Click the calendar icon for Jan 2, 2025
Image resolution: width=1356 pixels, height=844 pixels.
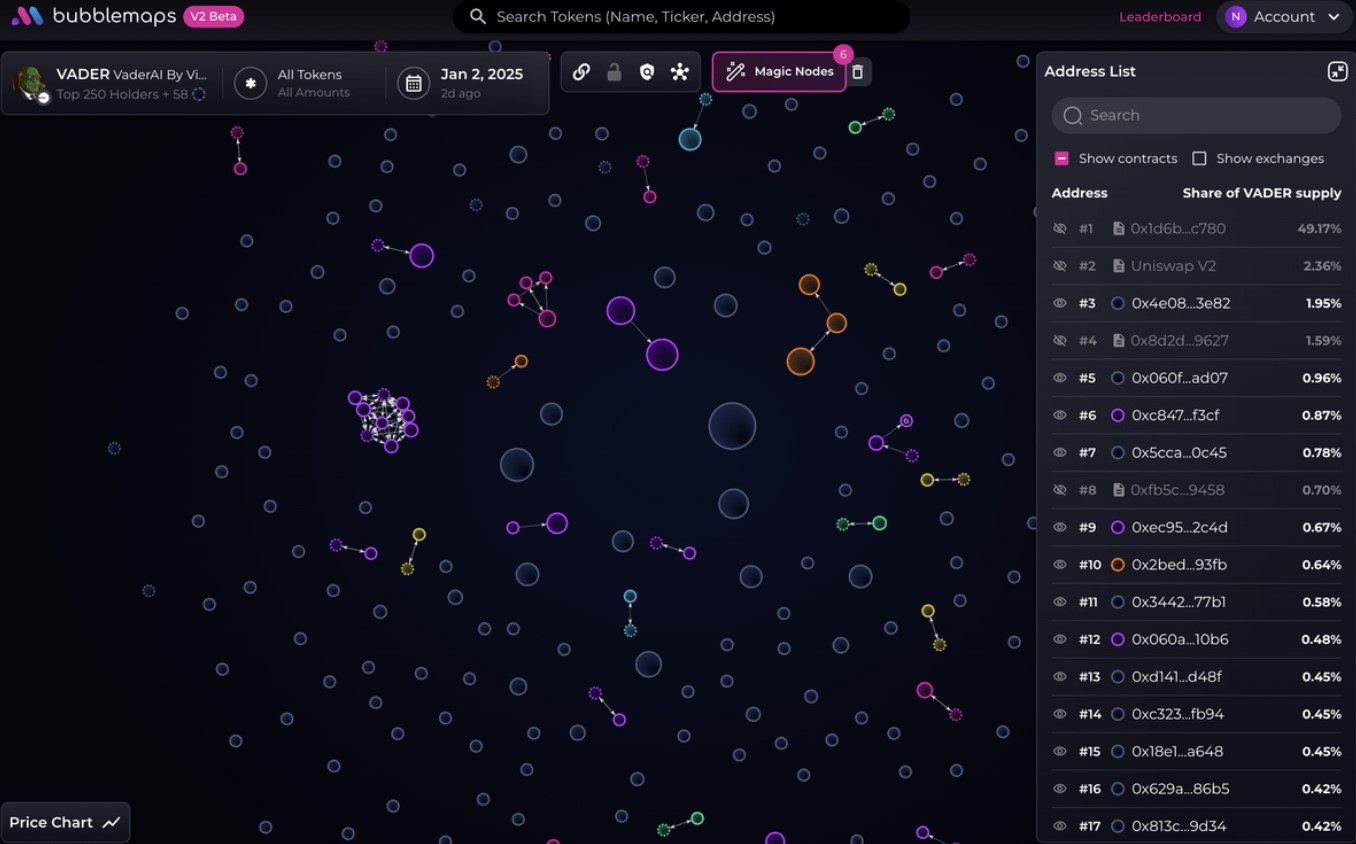click(x=413, y=83)
